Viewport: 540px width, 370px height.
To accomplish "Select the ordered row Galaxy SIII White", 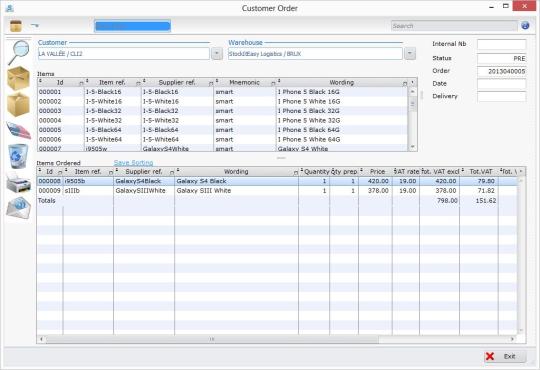I will (277, 191).
